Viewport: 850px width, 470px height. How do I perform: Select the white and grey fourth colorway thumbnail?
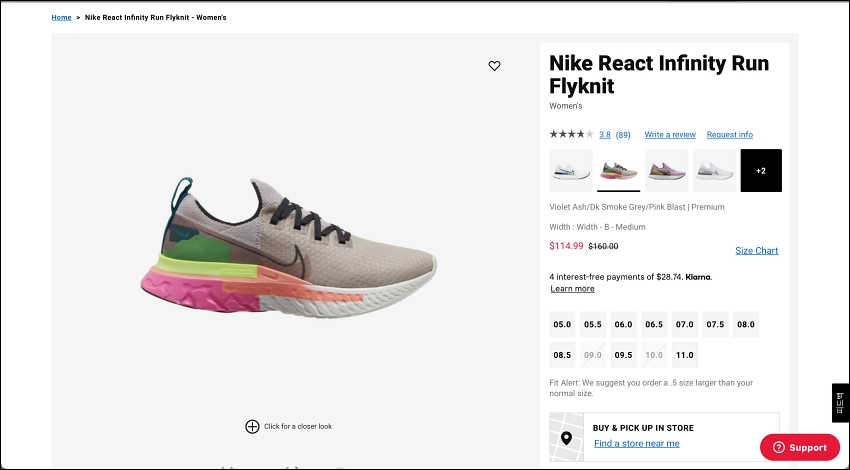coord(714,170)
